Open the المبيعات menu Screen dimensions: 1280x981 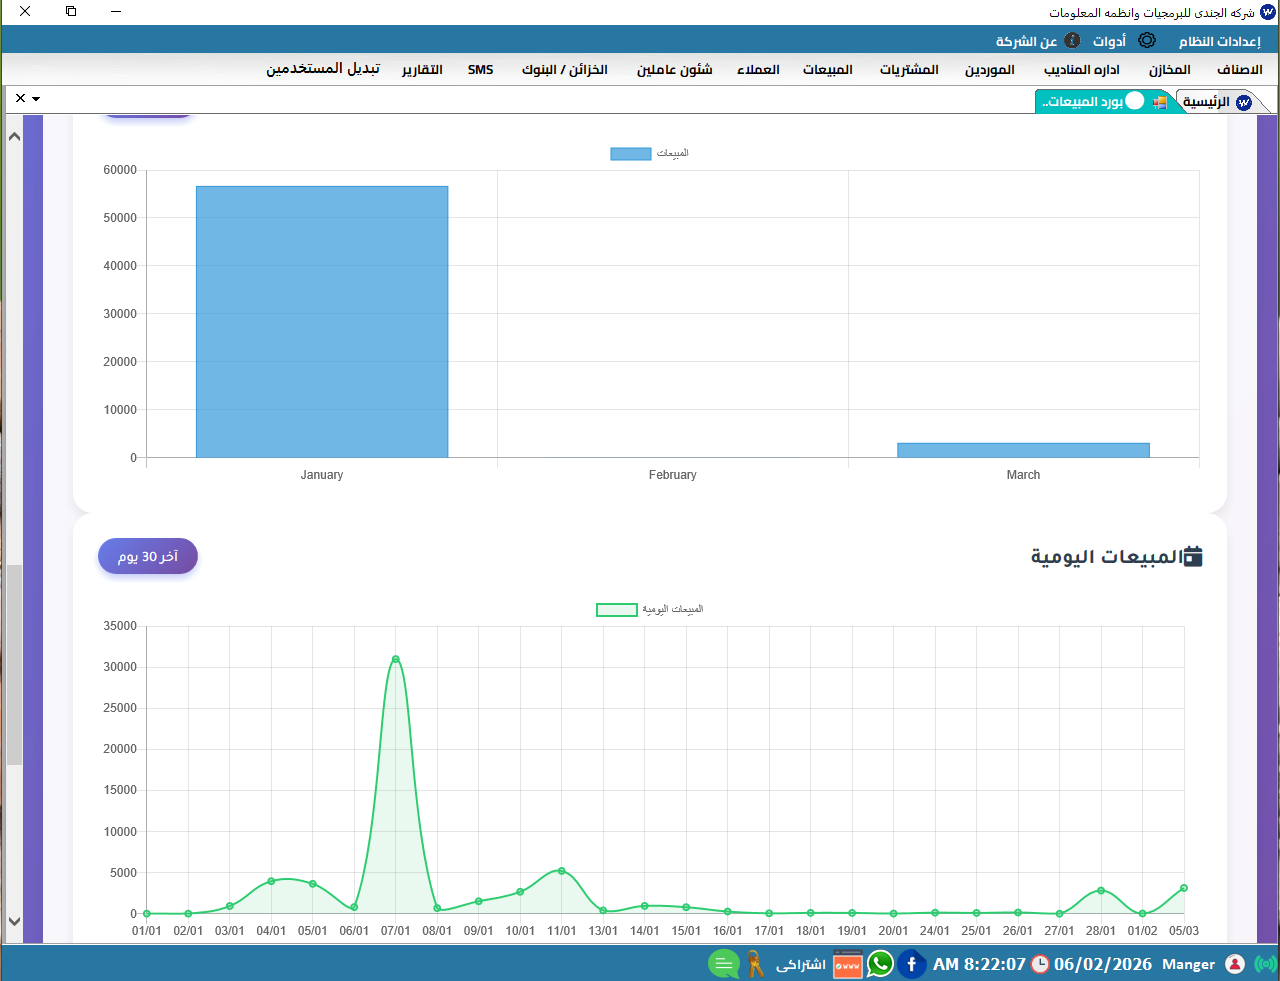pyautogui.click(x=827, y=70)
